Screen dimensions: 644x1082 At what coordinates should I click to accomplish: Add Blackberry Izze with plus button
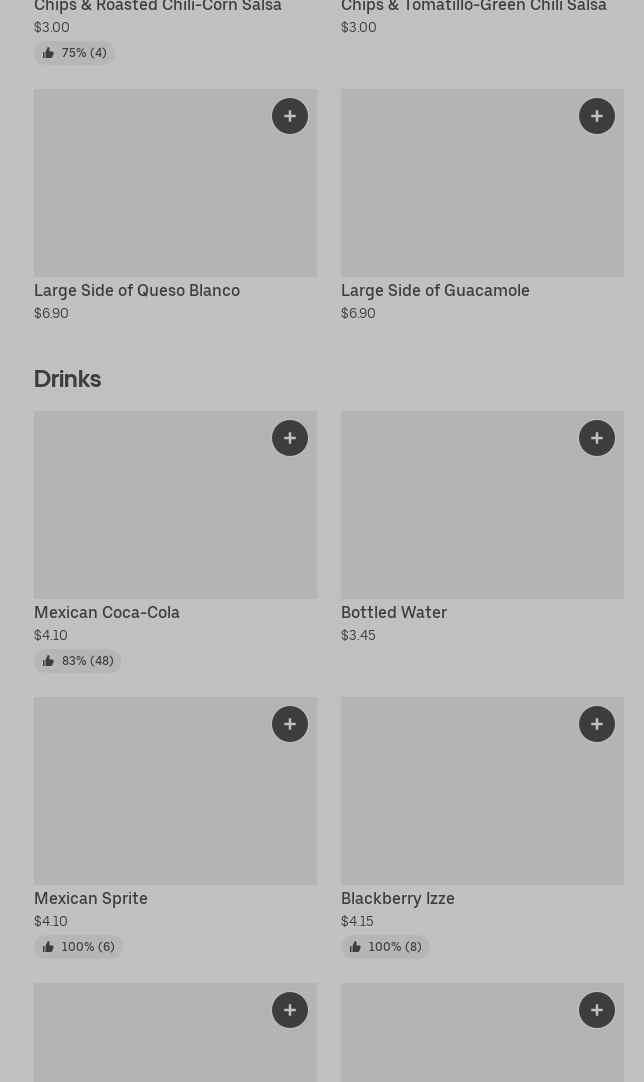597,724
